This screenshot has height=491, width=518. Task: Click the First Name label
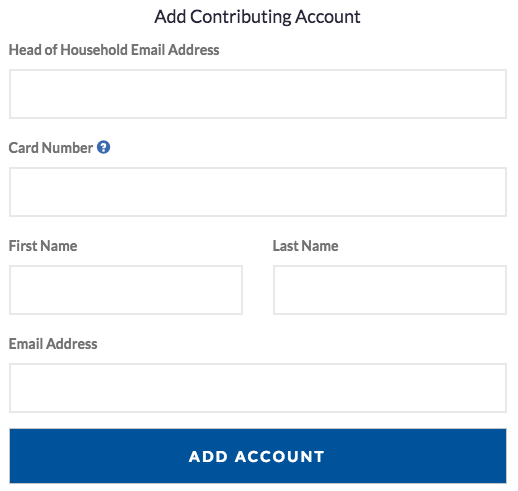pyautogui.click(x=43, y=246)
